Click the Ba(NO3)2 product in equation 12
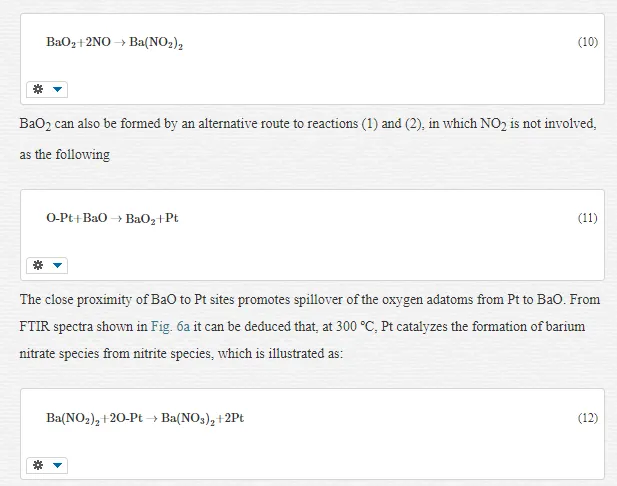The width and height of the screenshot is (617, 486). pyautogui.click(x=188, y=418)
